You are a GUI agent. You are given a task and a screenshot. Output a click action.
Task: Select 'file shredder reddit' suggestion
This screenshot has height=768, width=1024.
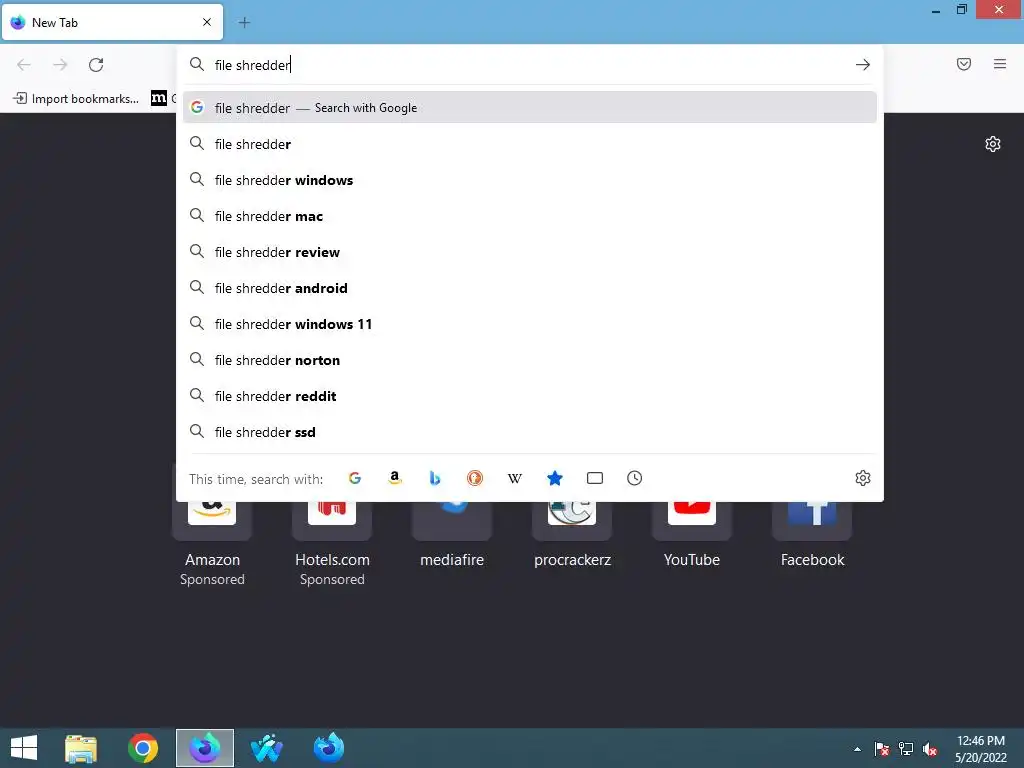pyautogui.click(x=530, y=396)
